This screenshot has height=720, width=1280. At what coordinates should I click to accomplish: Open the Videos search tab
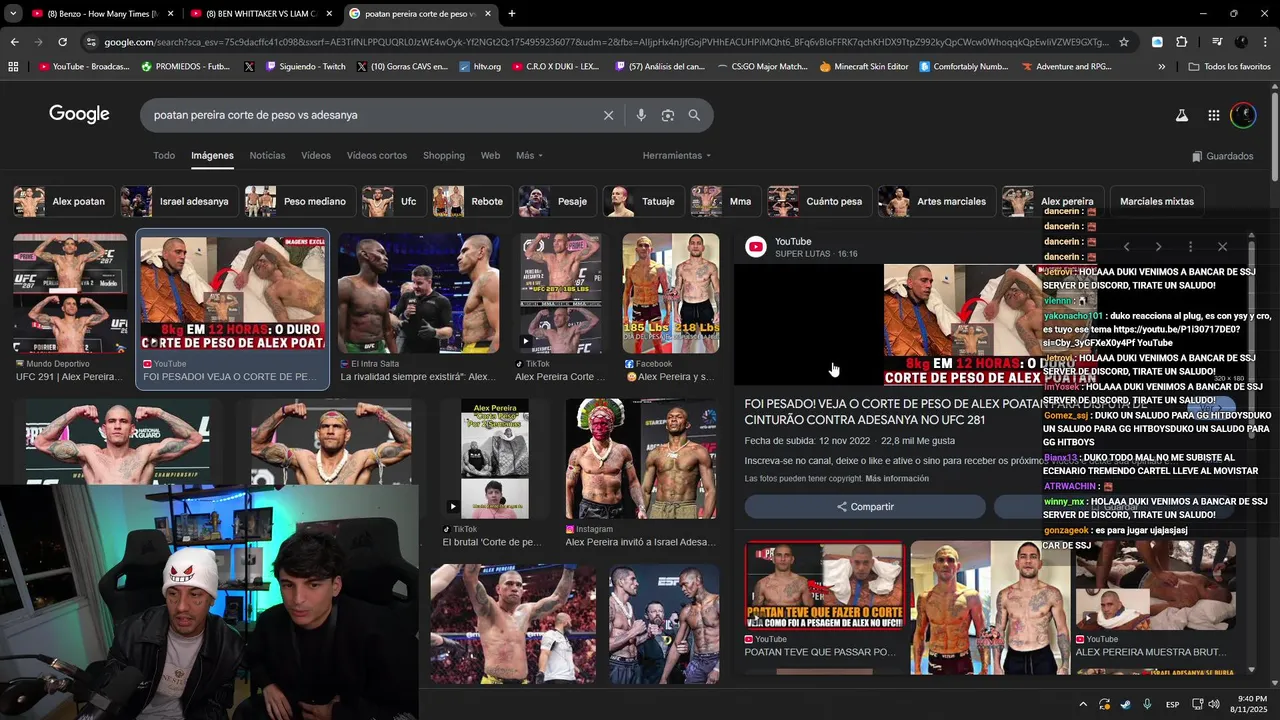(316, 156)
